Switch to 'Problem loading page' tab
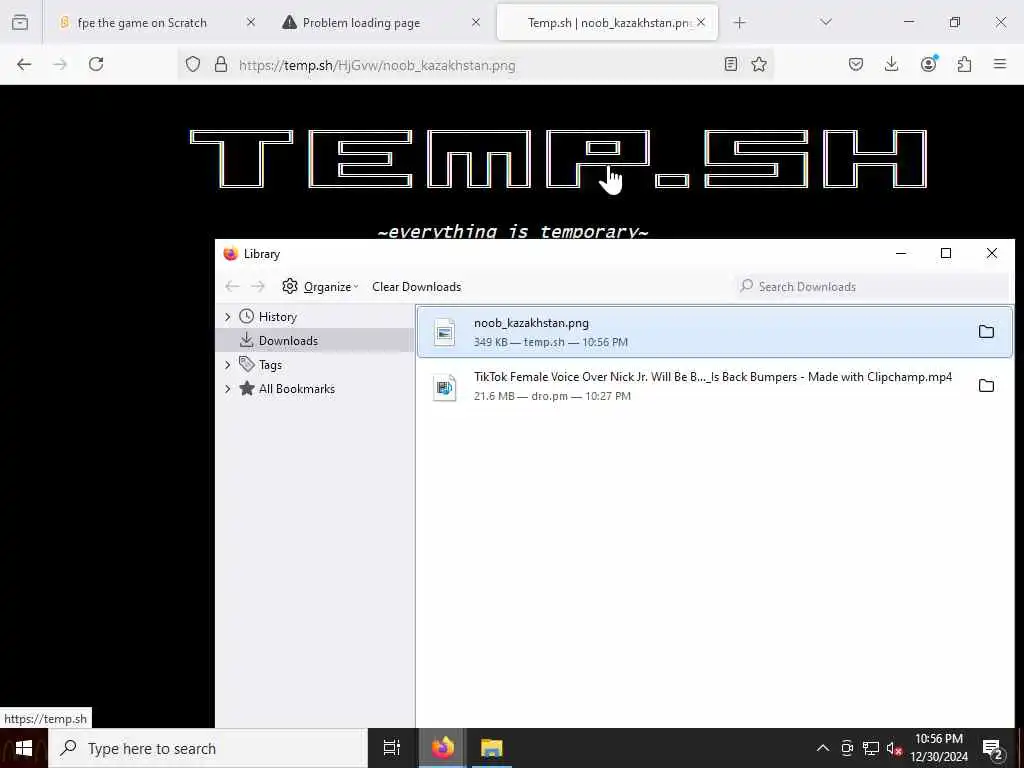This screenshot has width=1024, height=768. tap(361, 23)
